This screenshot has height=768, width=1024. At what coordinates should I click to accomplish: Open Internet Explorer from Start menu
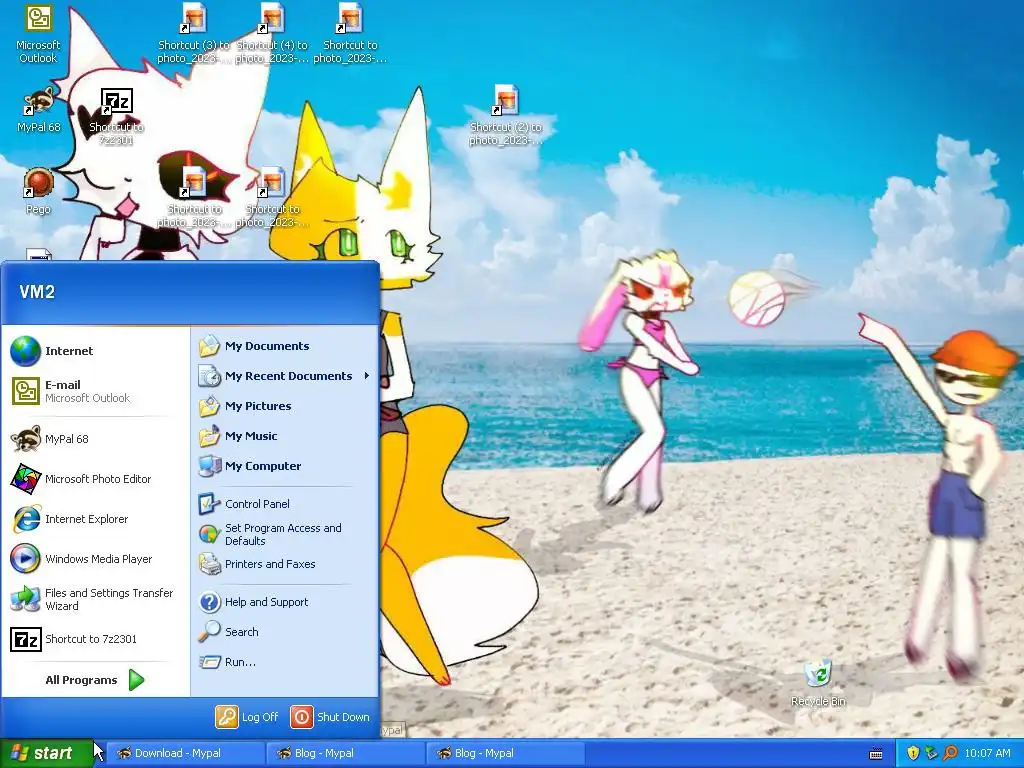[95, 519]
